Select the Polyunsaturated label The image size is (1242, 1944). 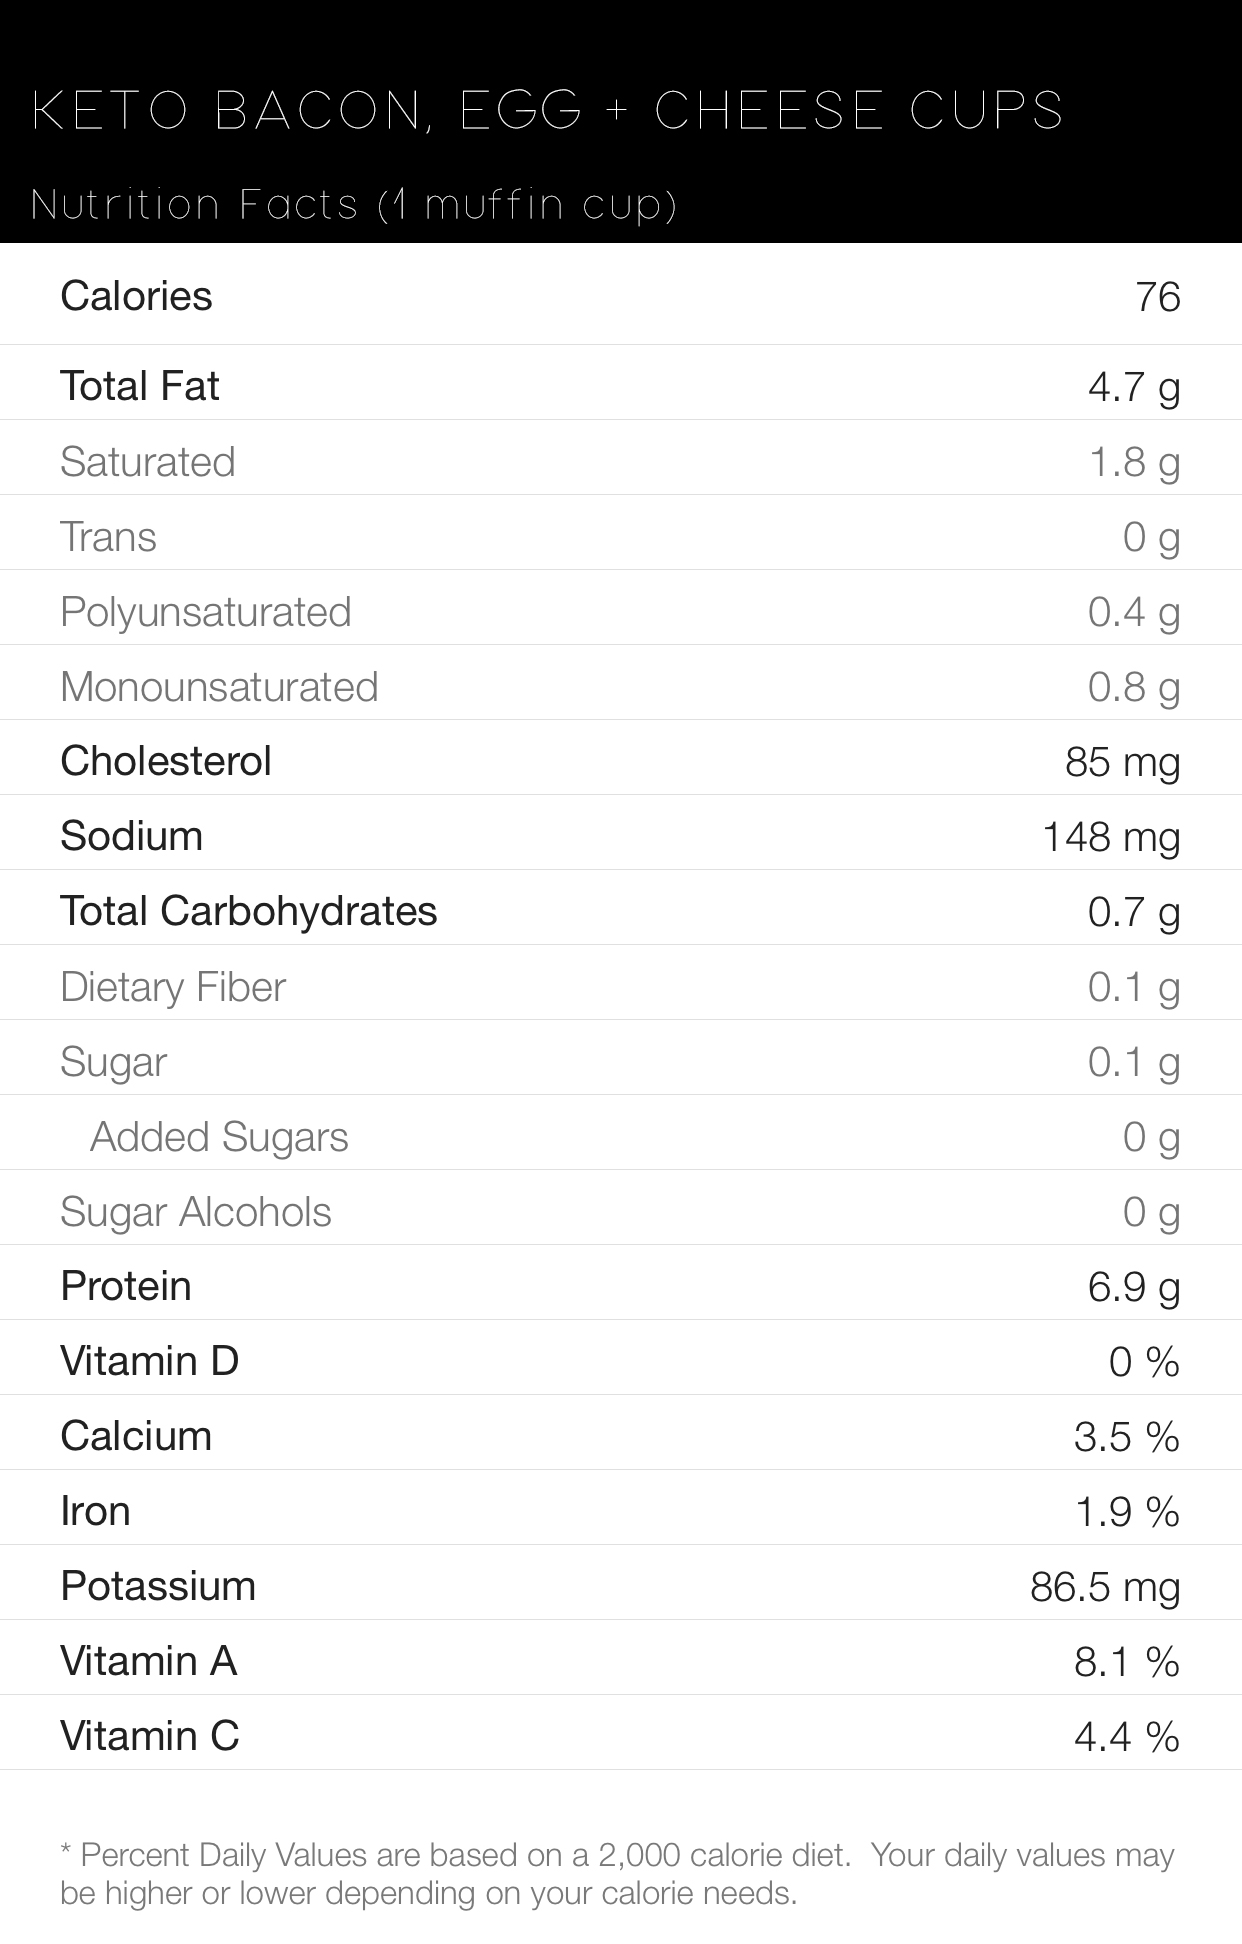tap(205, 612)
